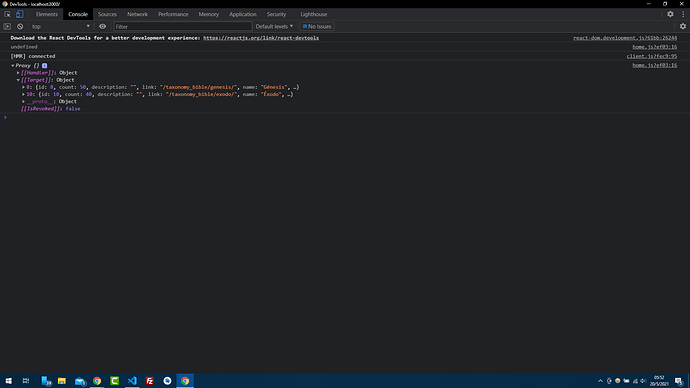
Task: Open the first Chrome icon on taskbar
Action: point(97,381)
